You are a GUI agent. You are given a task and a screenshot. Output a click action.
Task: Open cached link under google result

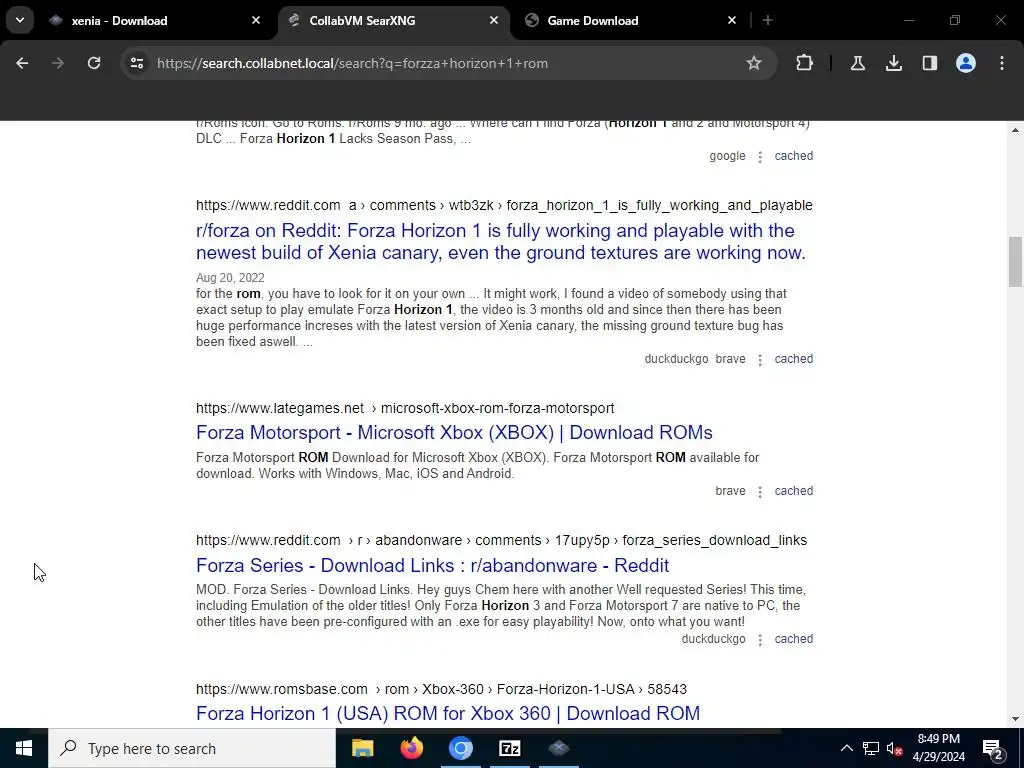point(793,156)
